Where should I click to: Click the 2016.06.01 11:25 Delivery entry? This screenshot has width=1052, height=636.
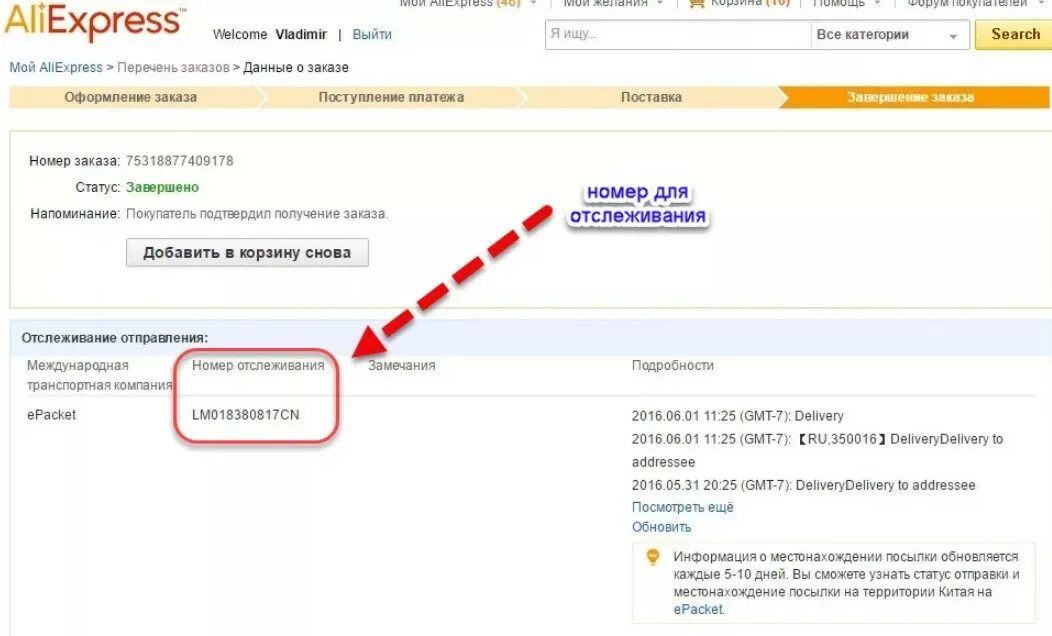[x=737, y=416]
